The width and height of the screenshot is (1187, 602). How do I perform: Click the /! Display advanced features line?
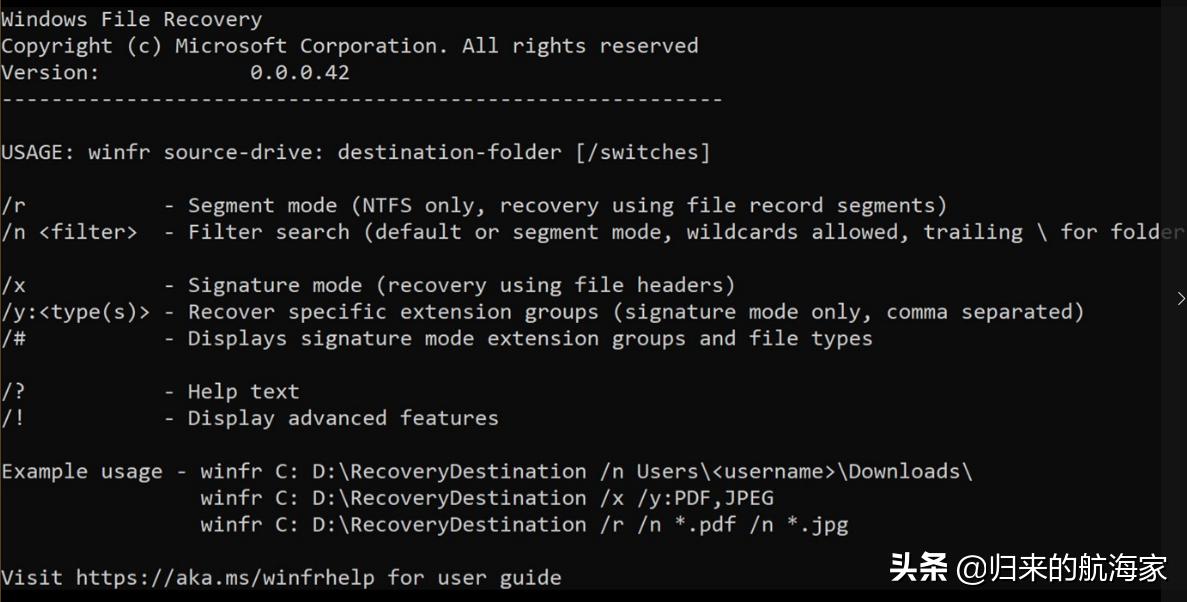[250, 418]
